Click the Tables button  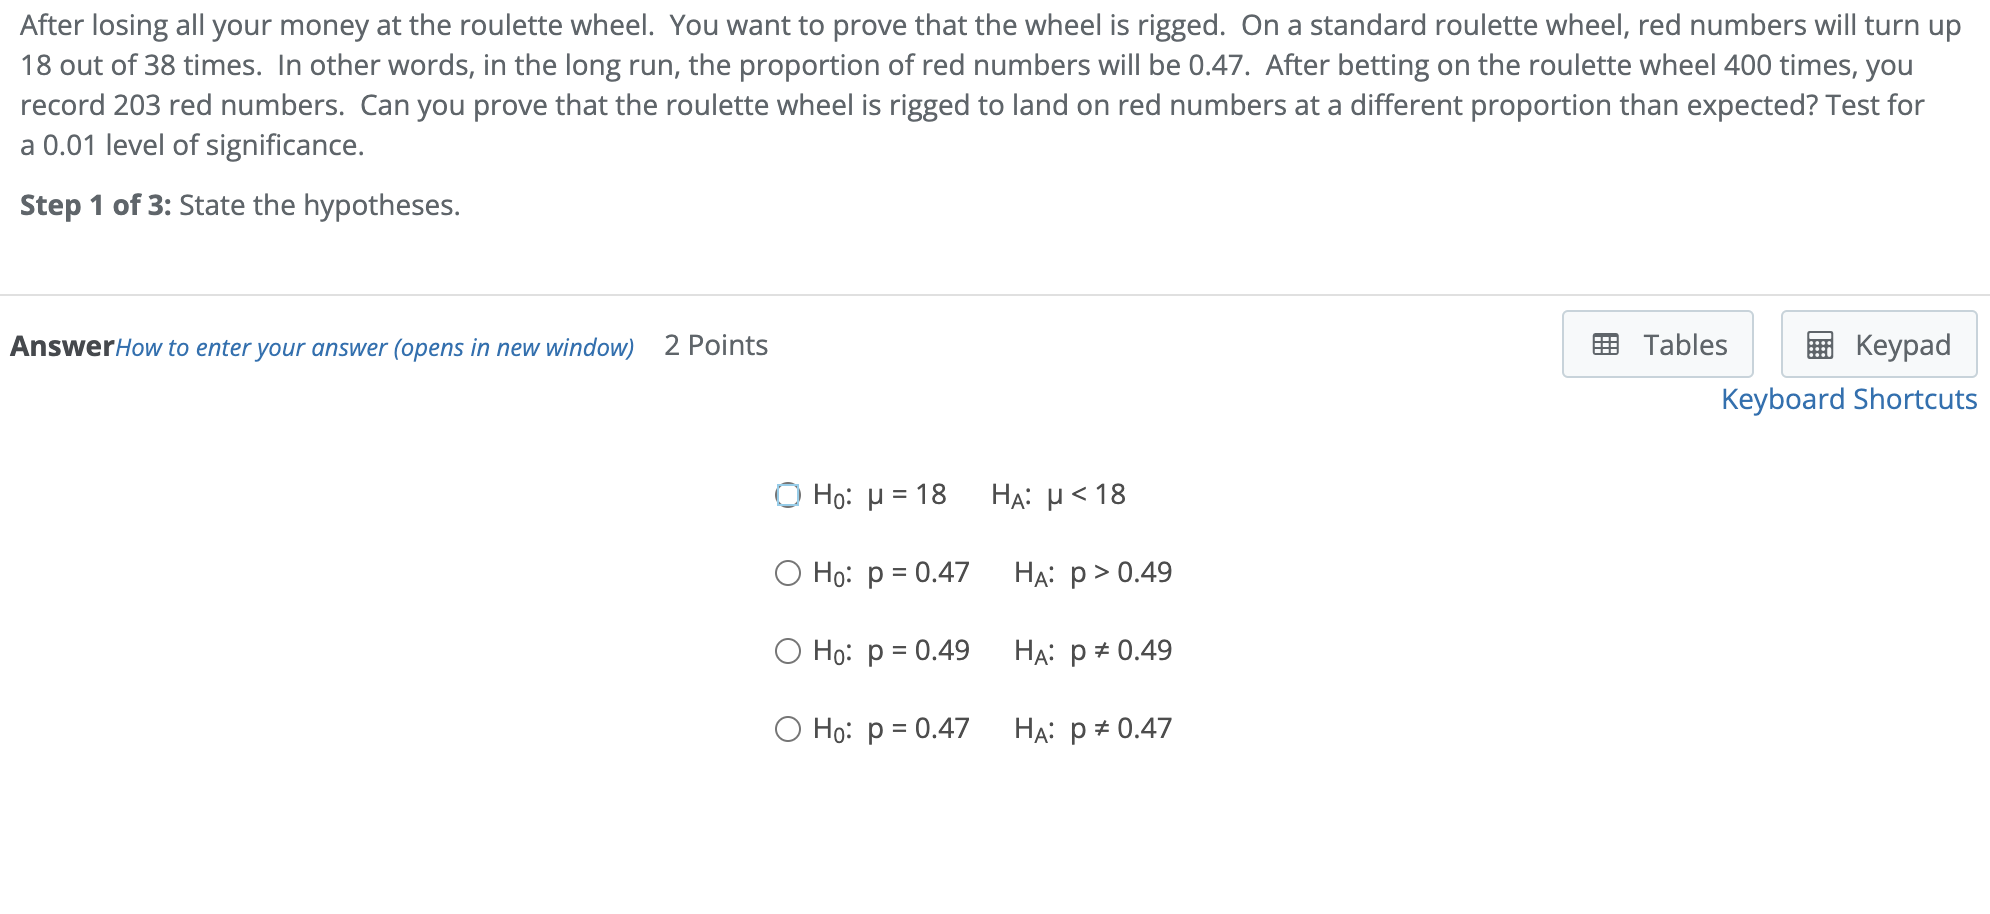[x=1656, y=344]
